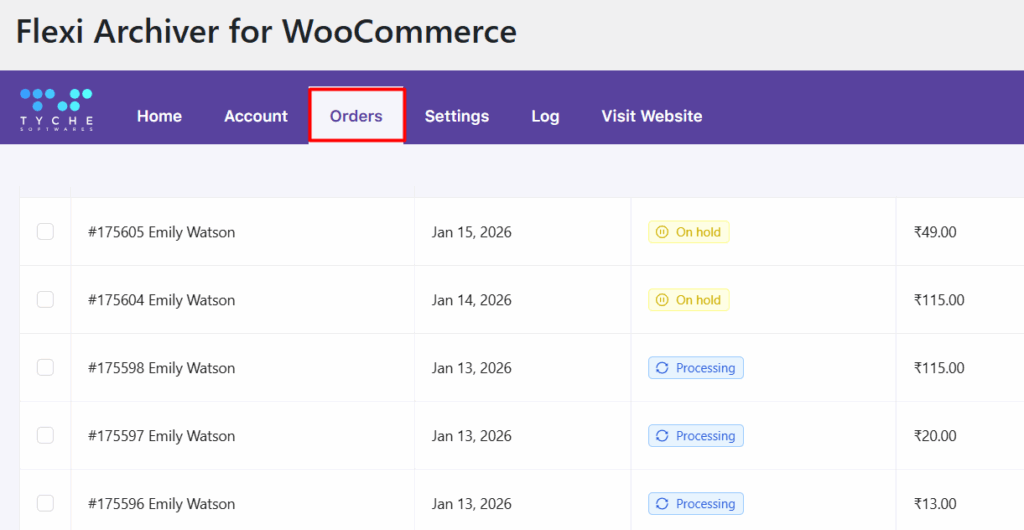The width and height of the screenshot is (1024, 530).
Task: Switch to the Orders tab
Action: coord(356,116)
